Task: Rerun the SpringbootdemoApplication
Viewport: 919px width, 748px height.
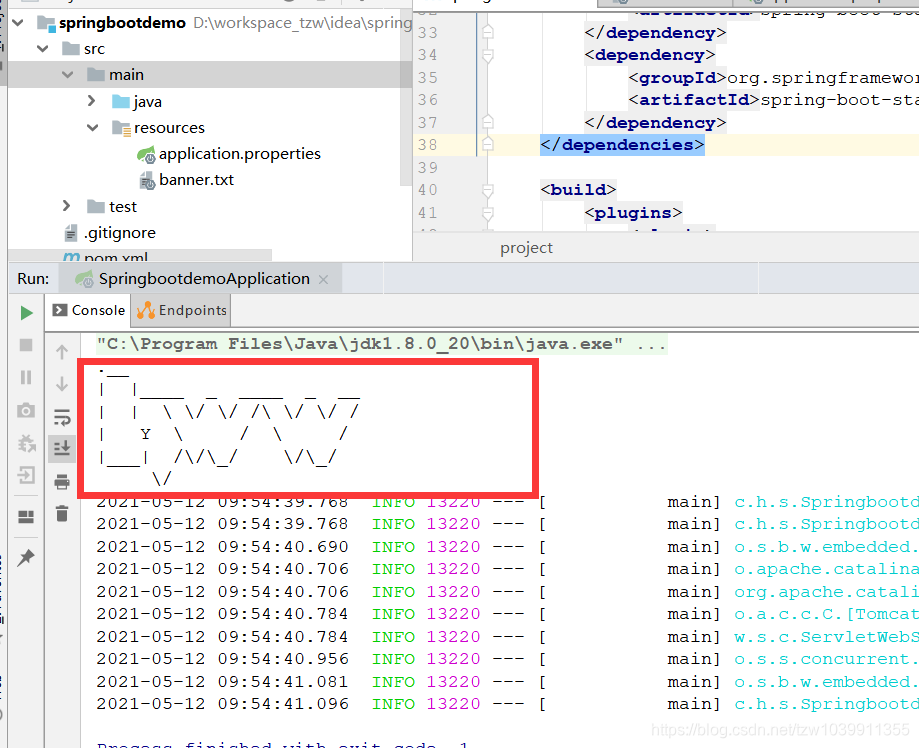Action: click(25, 312)
